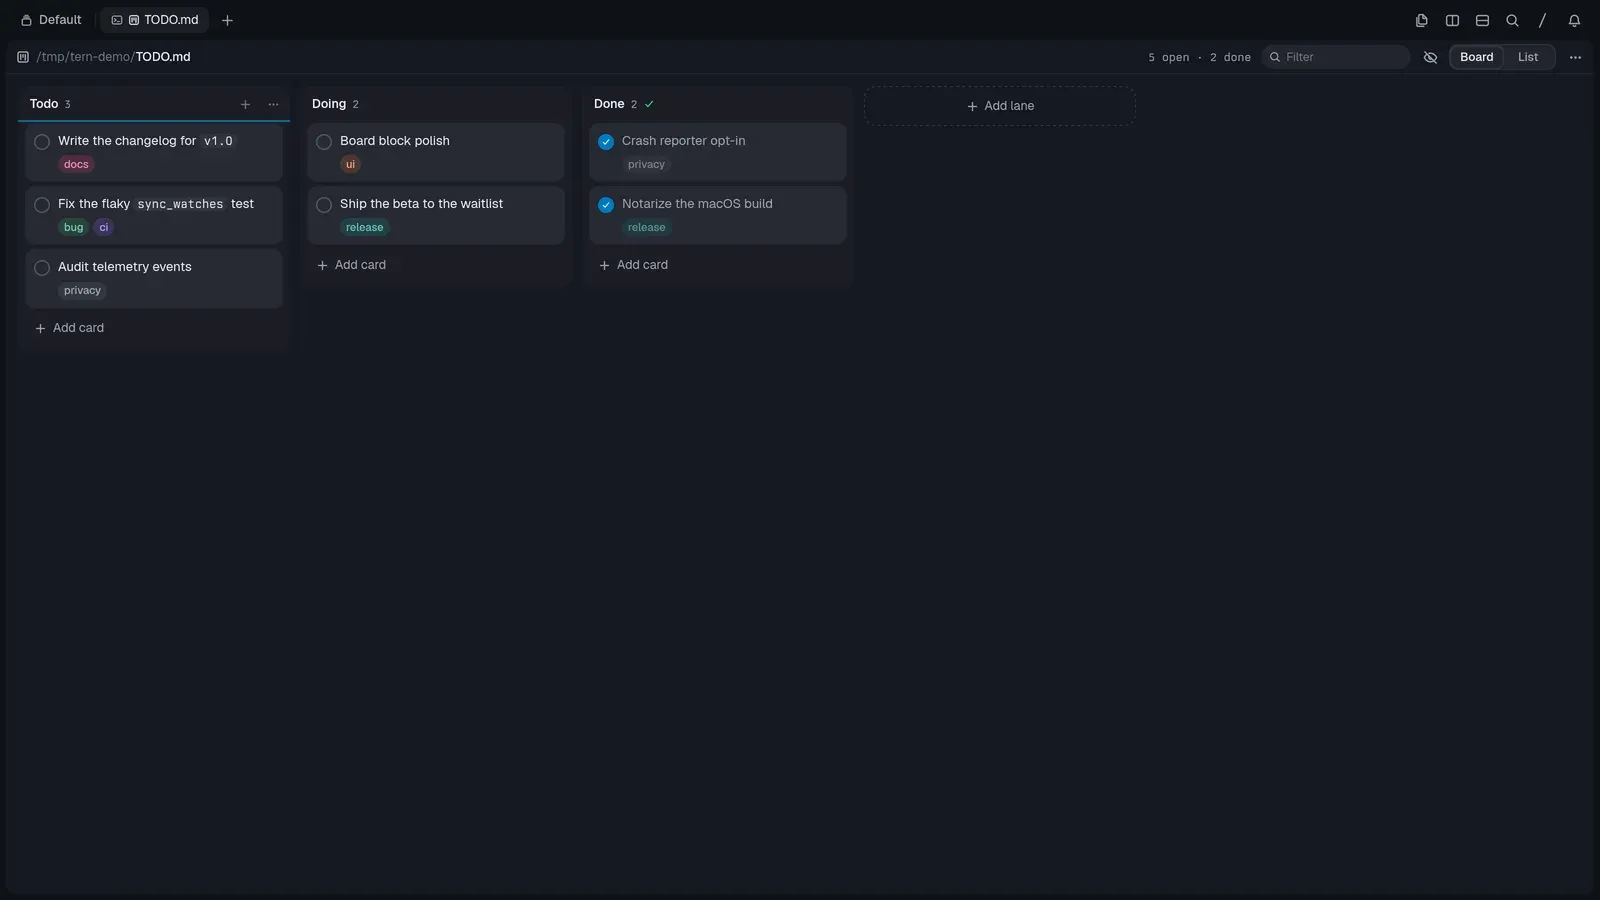Click privacy tag on Audit telemetry card

point(82,290)
